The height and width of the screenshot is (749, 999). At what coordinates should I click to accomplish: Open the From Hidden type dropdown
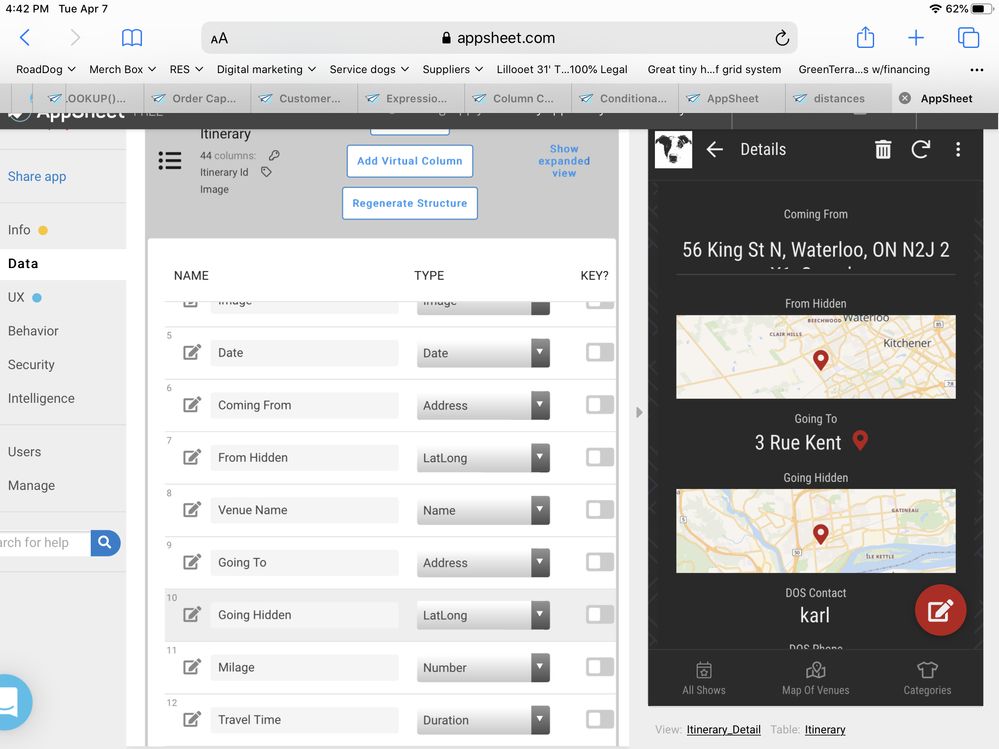pyautogui.click(x=483, y=458)
